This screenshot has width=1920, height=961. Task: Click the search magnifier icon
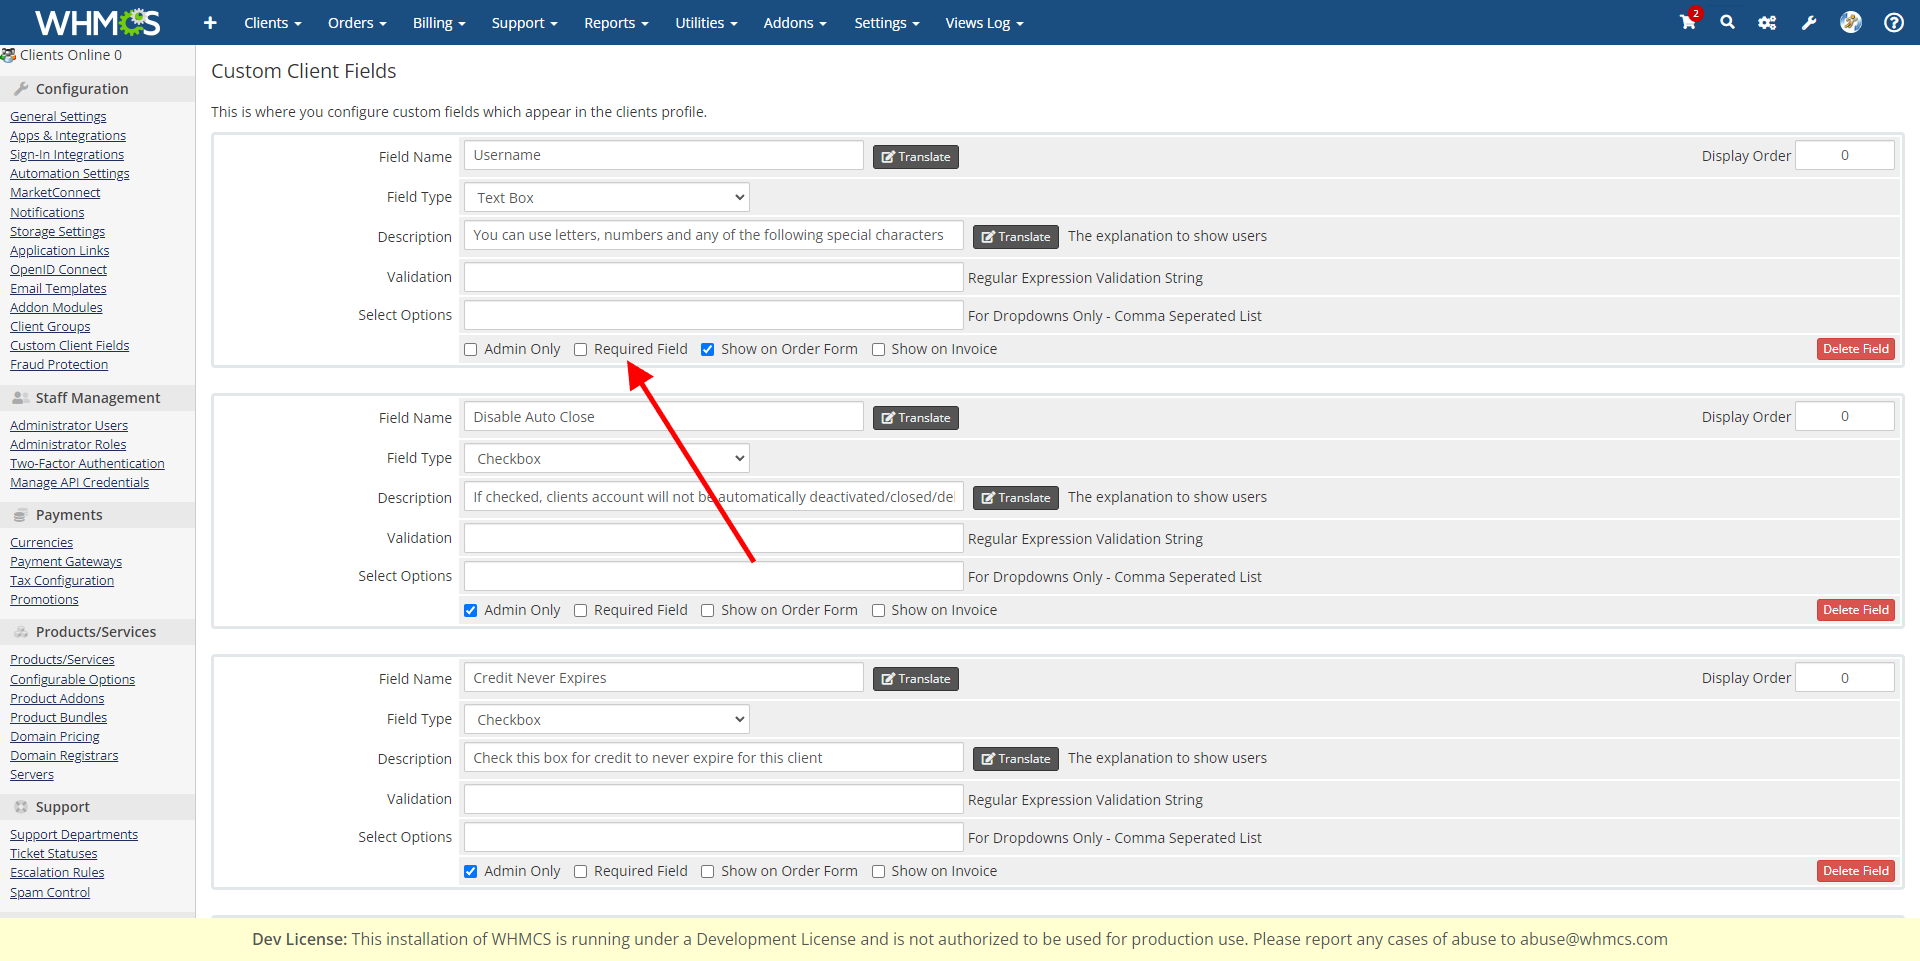(1727, 22)
